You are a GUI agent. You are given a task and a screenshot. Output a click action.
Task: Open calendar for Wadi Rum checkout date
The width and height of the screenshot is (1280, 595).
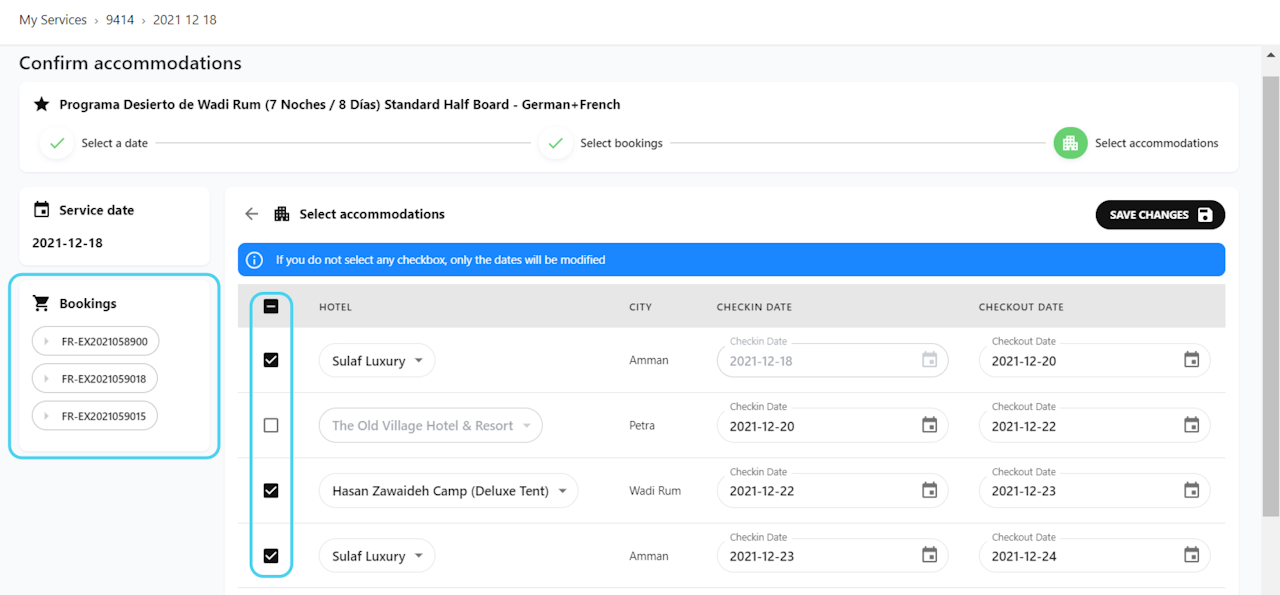1191,490
